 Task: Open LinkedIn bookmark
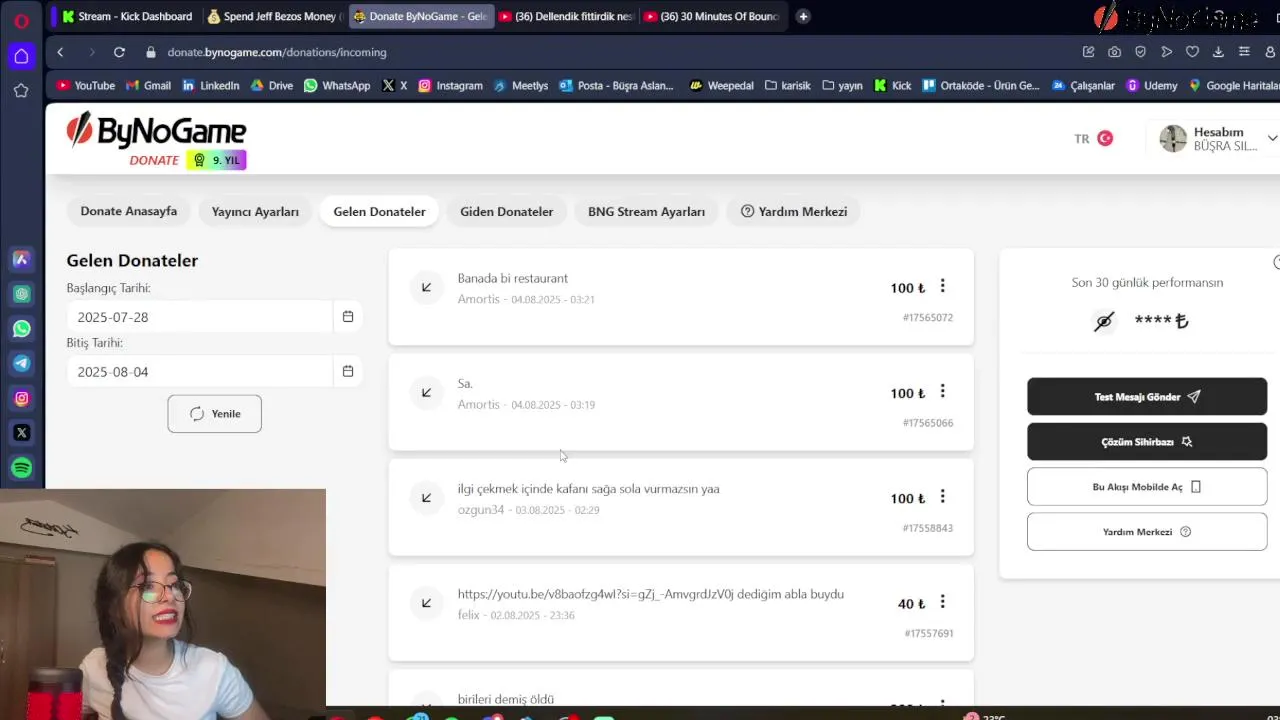pos(210,85)
